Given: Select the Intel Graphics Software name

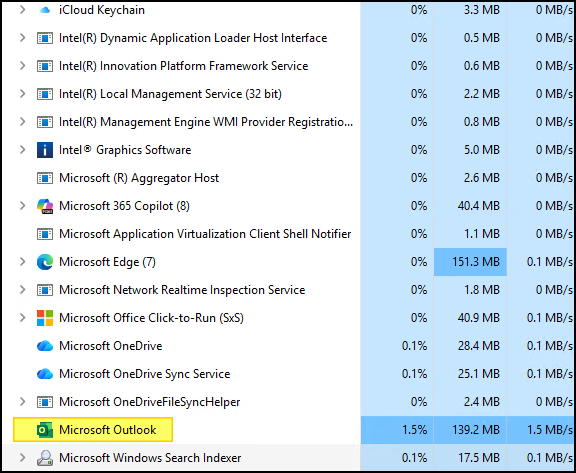Looking at the screenshot, I should tap(125, 150).
